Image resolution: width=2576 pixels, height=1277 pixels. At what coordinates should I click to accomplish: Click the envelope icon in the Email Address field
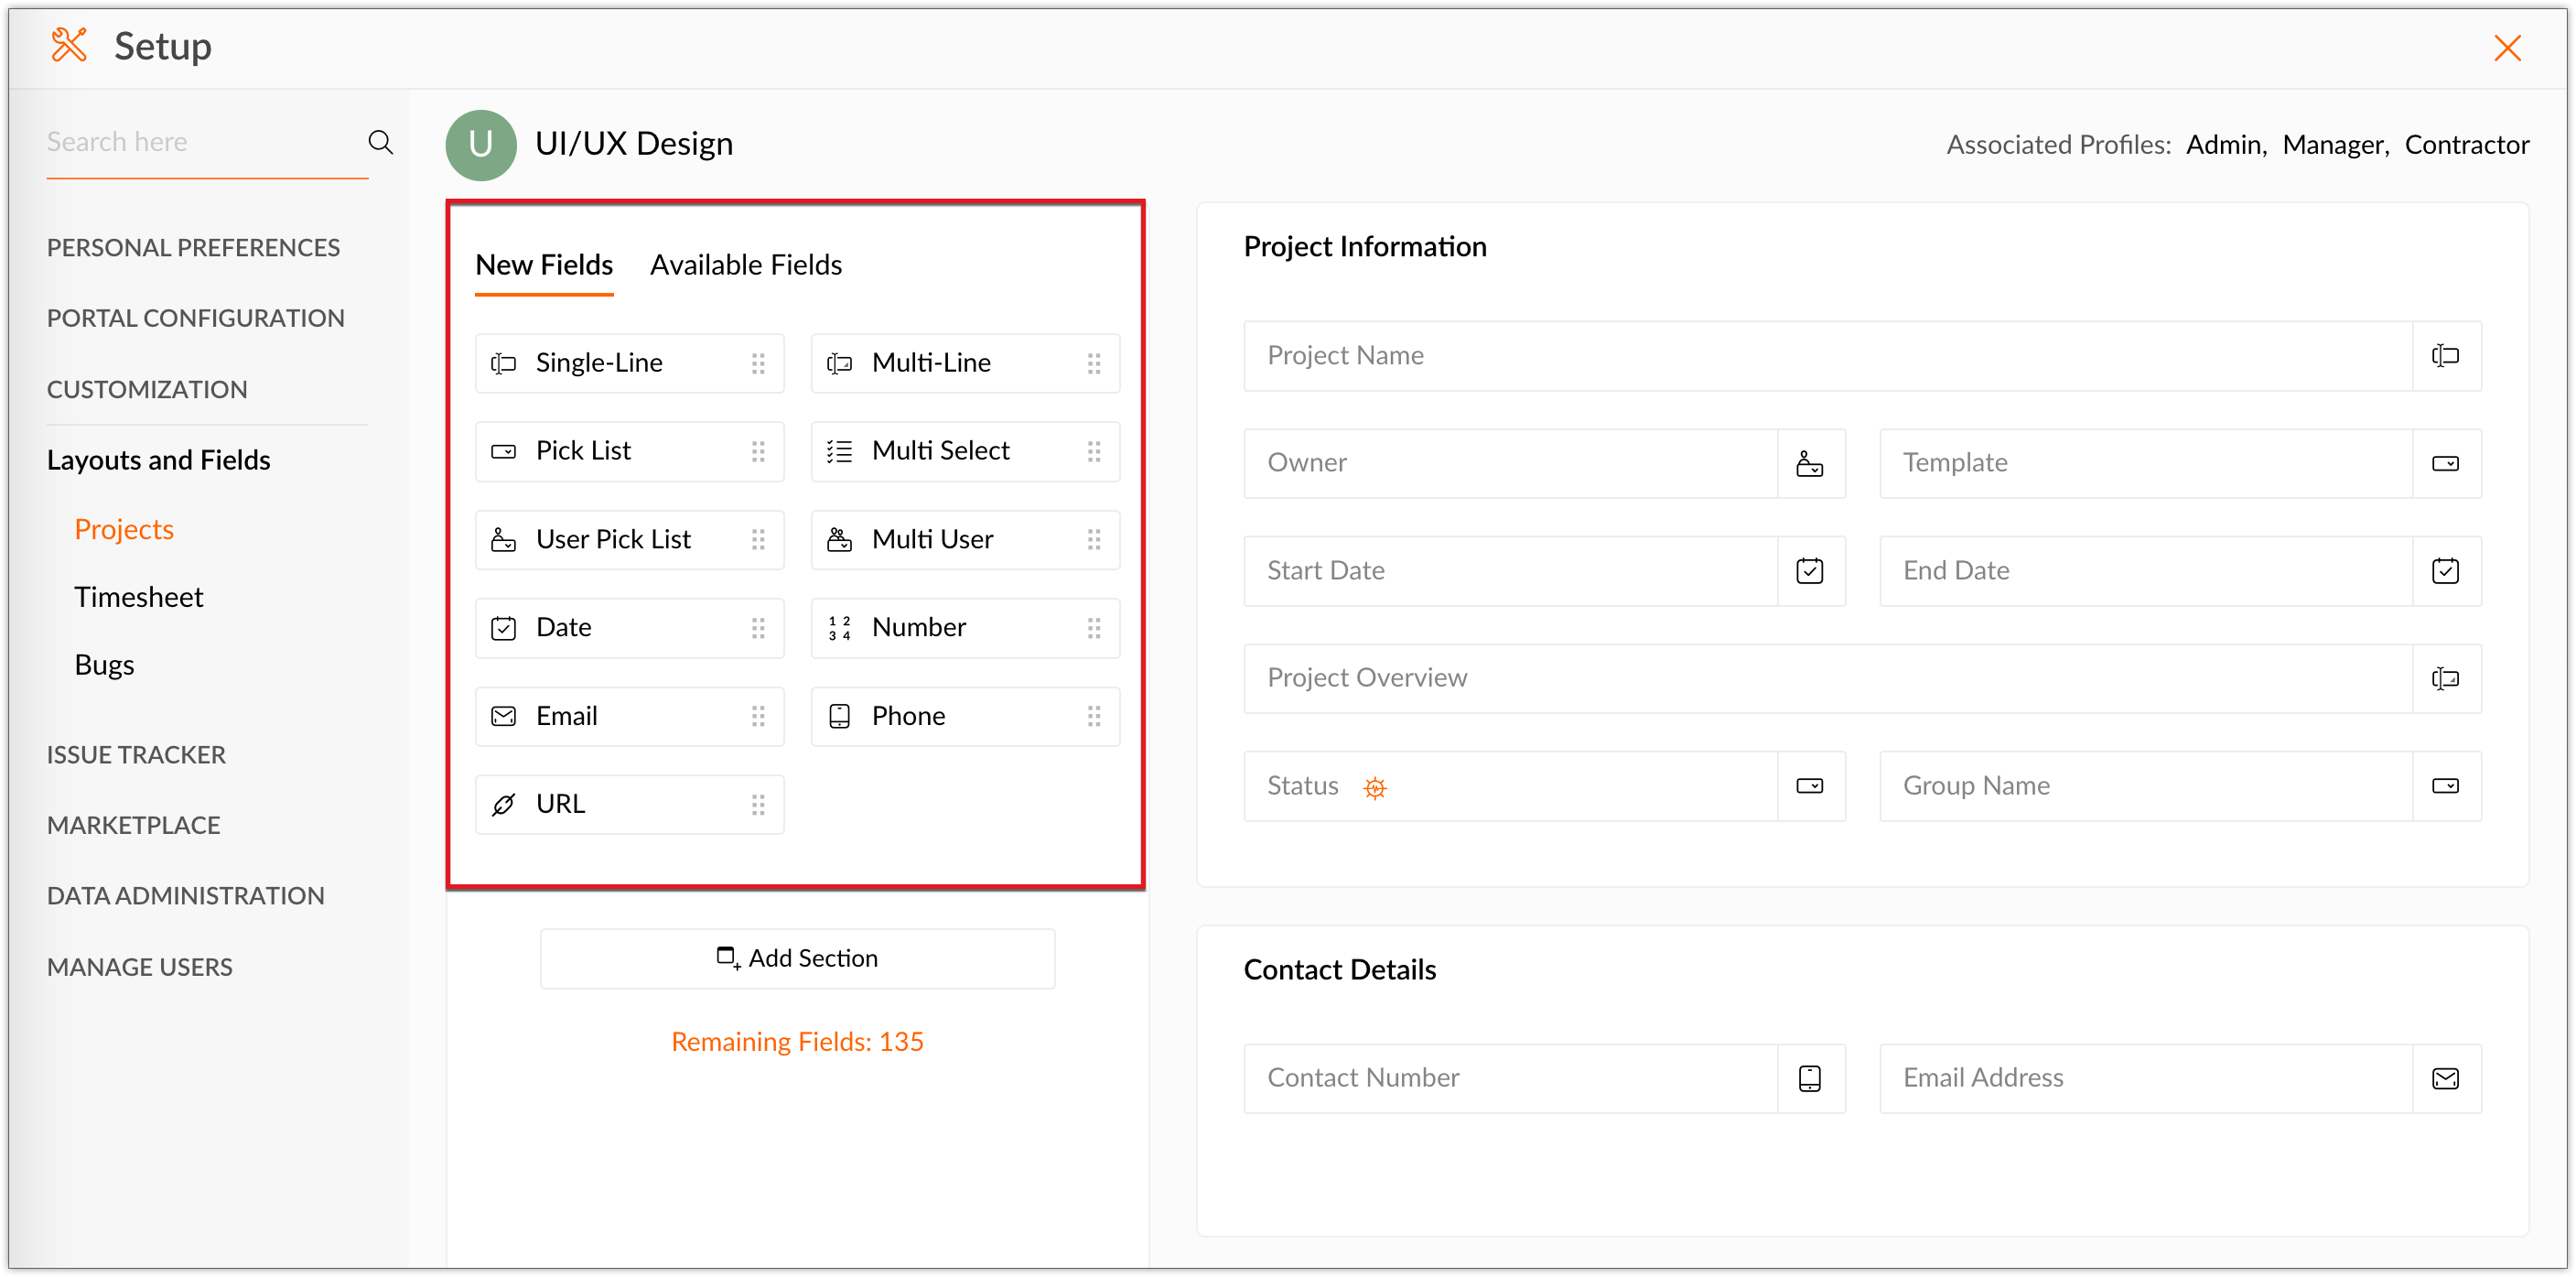pos(2445,1078)
